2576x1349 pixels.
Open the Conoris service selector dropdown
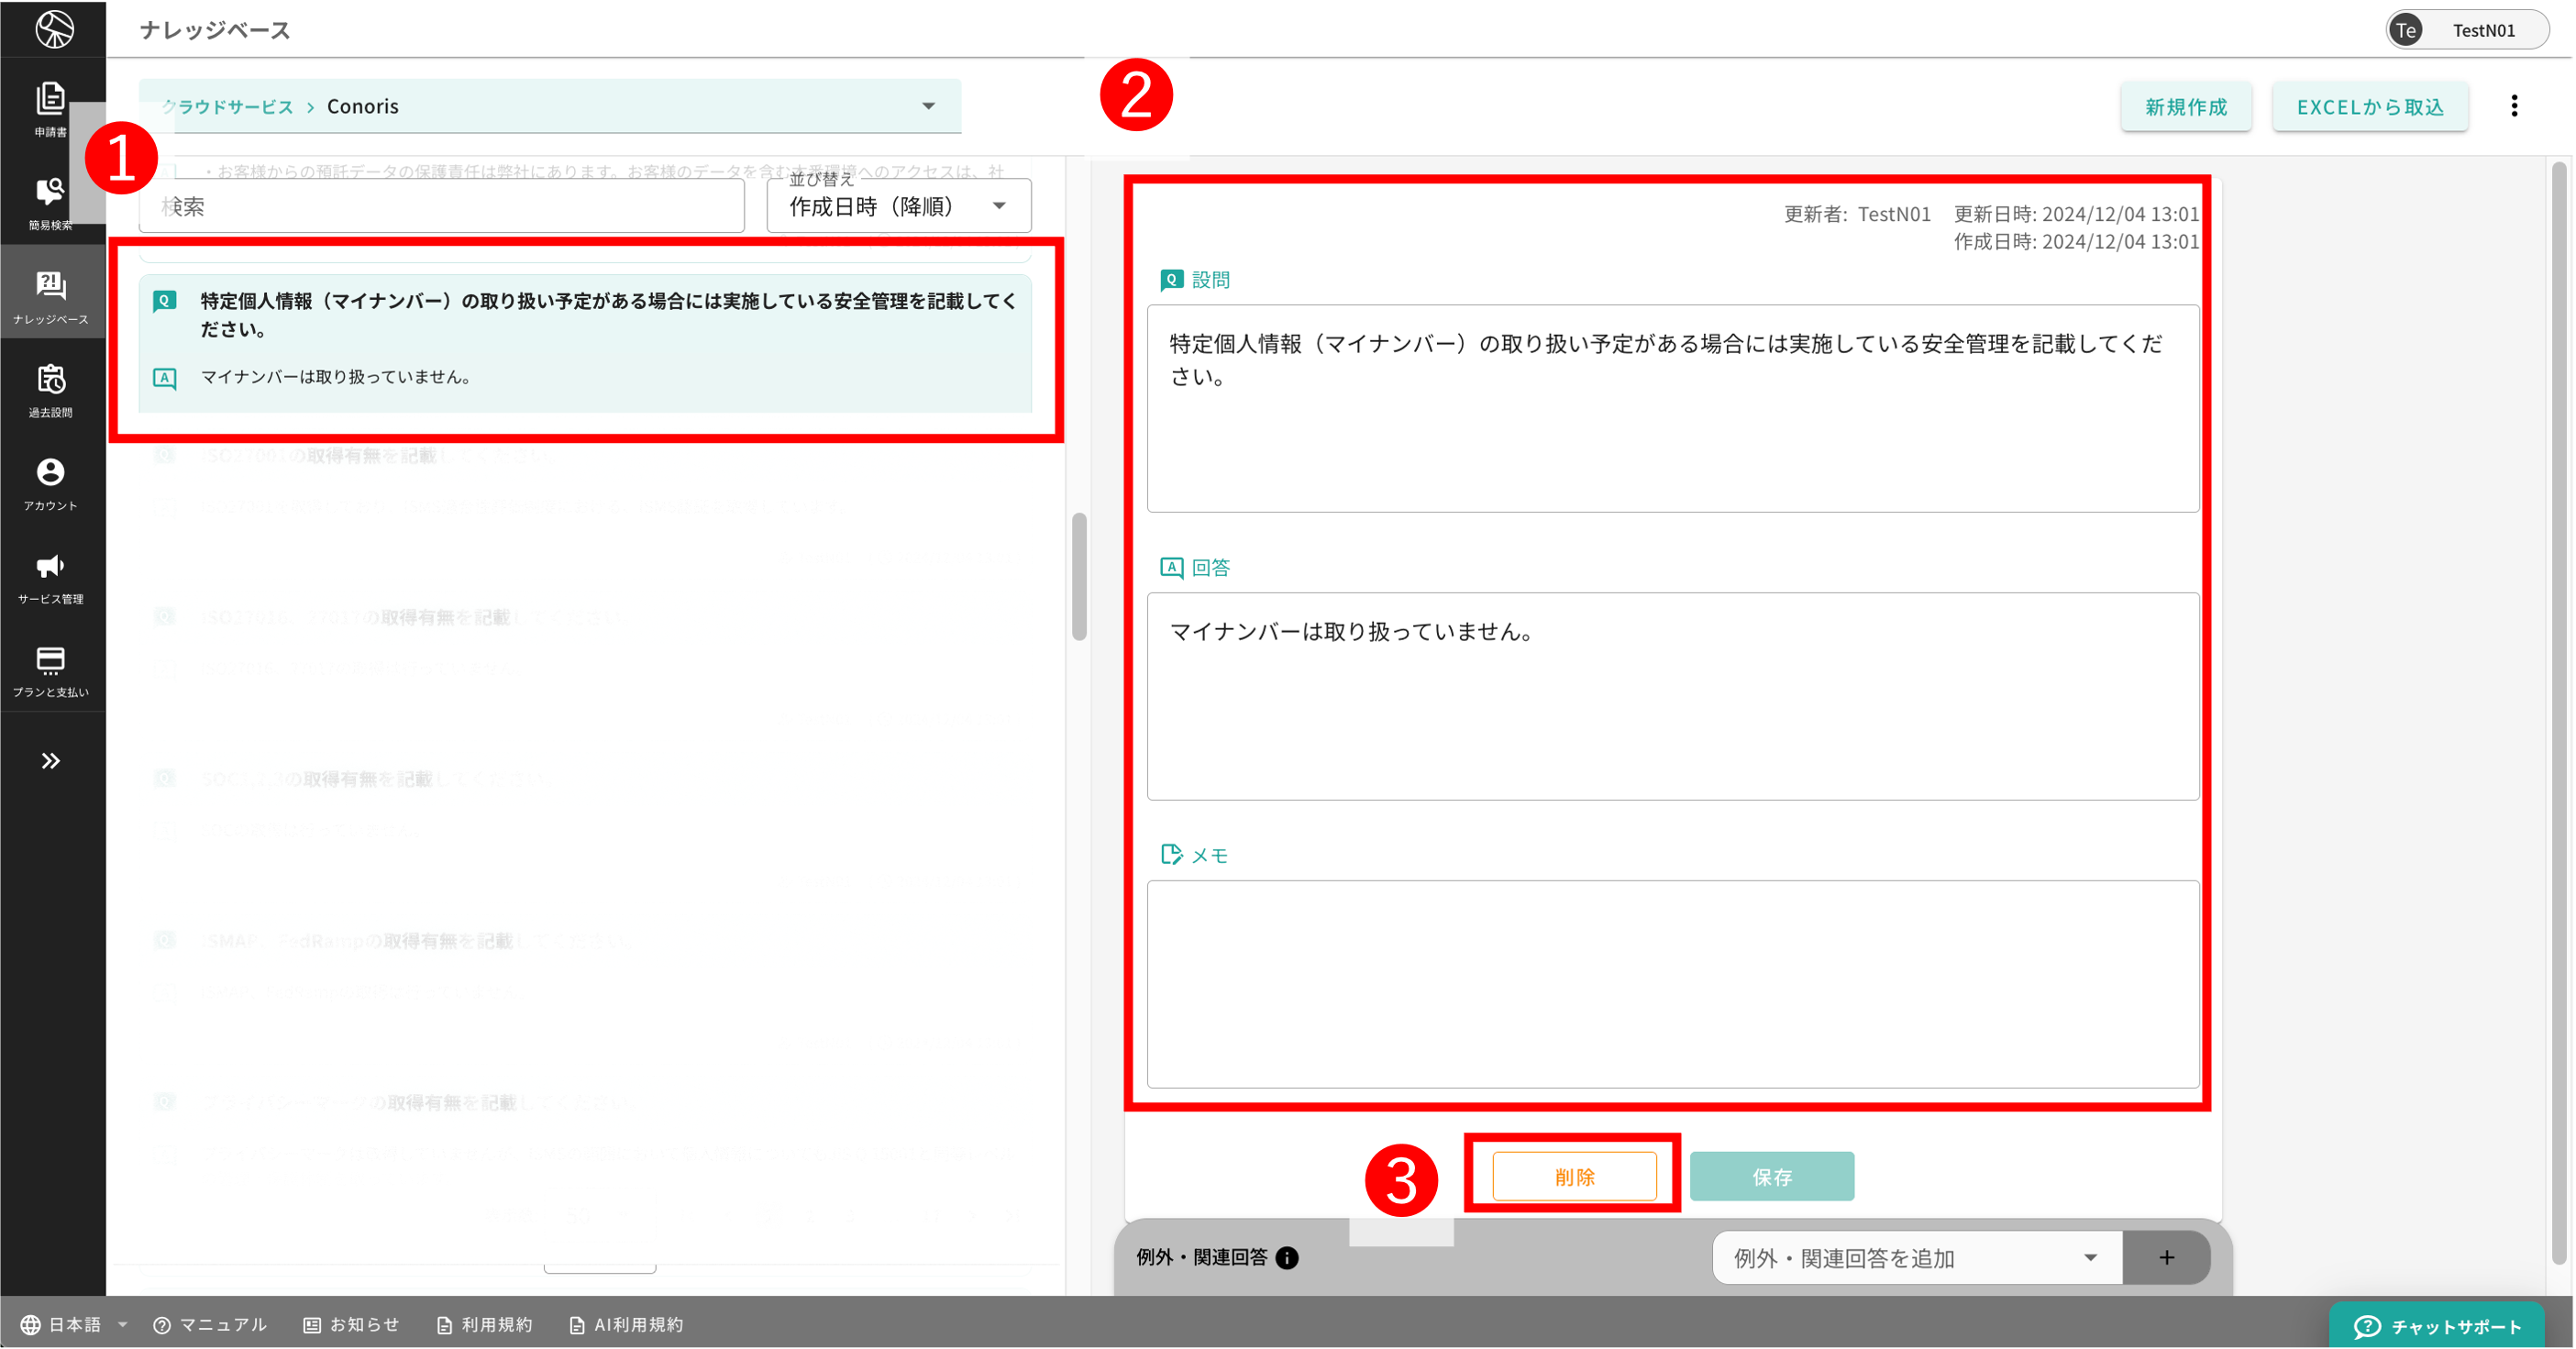[x=928, y=105]
